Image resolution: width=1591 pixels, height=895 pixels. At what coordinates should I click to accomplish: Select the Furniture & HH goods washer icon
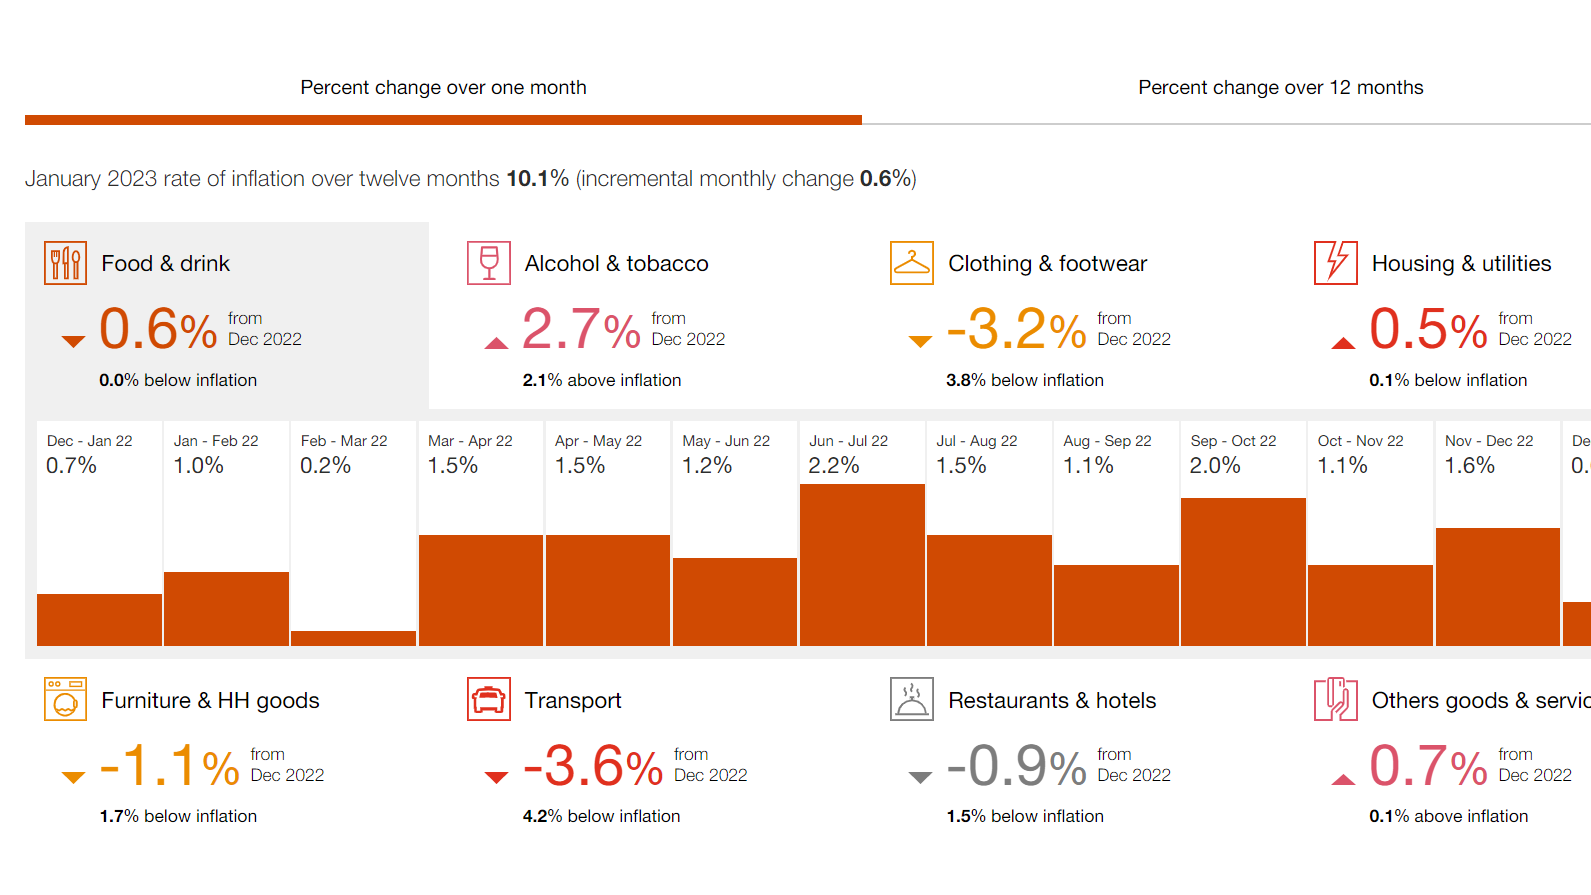[65, 700]
